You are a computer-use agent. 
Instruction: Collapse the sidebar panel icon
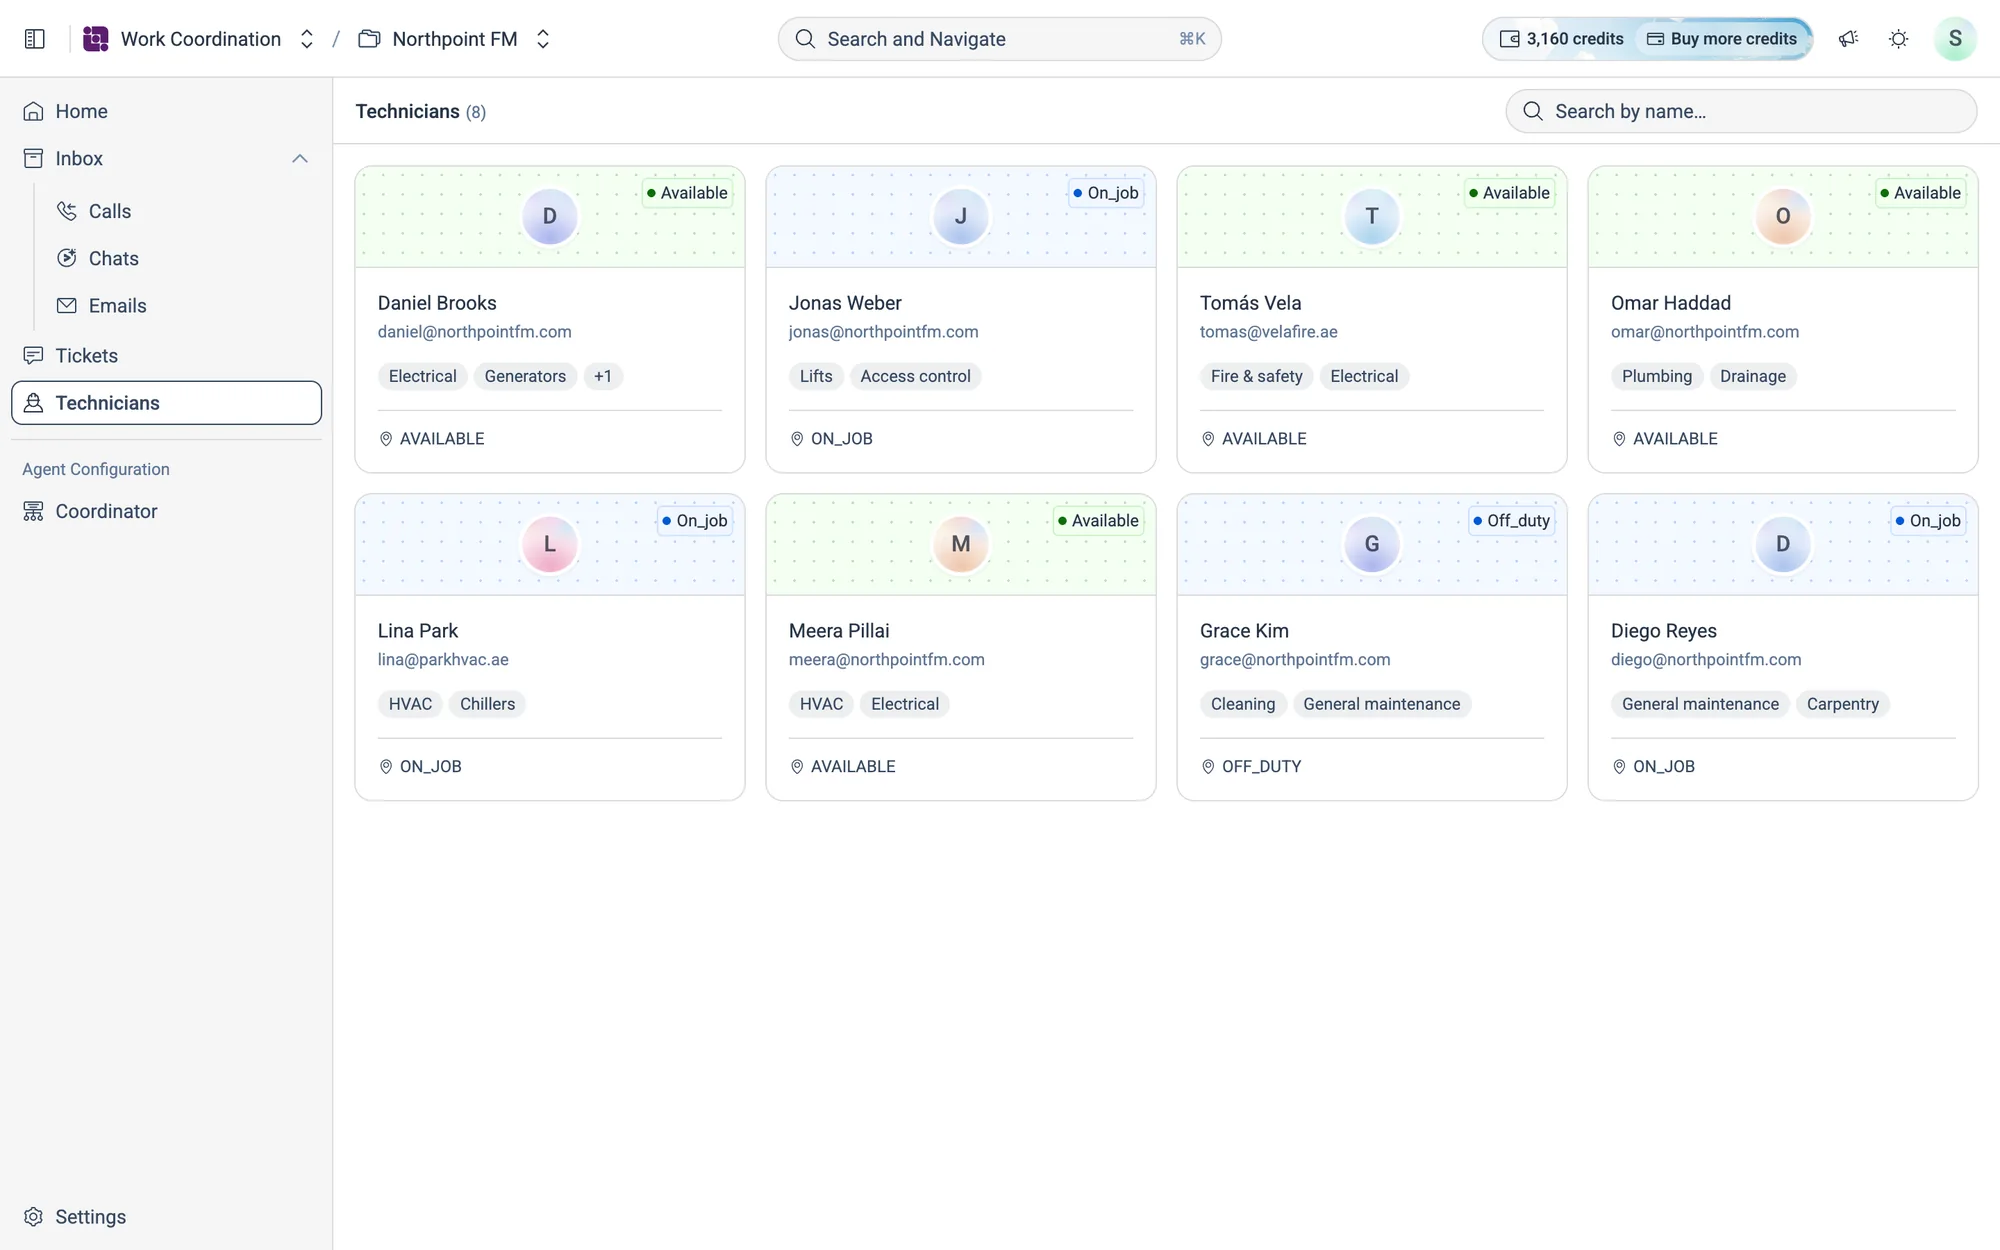(x=34, y=39)
